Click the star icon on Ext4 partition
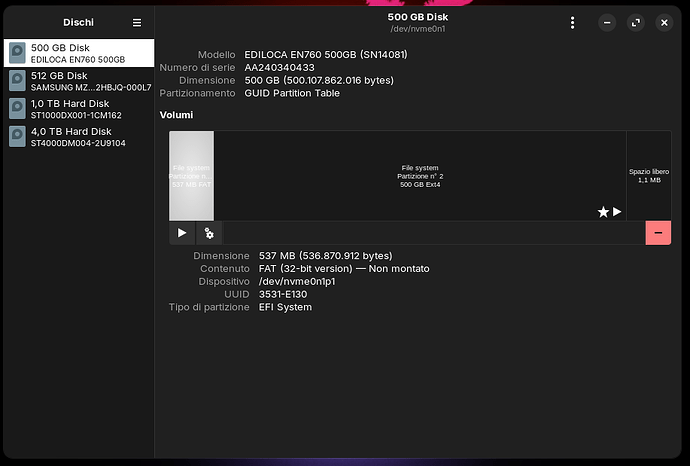Viewport: 690px width, 466px height. coord(603,212)
